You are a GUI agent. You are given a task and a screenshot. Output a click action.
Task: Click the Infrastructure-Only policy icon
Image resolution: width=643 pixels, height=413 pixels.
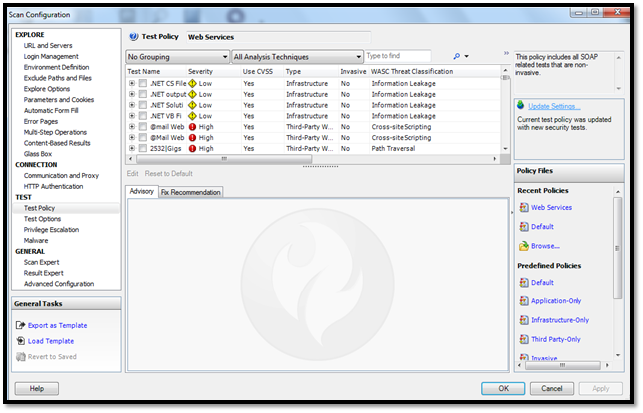523,320
